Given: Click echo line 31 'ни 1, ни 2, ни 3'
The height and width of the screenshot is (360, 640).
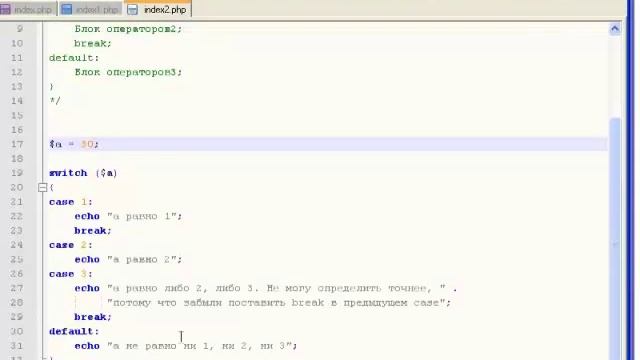Looking at the screenshot, I should 186,346.
